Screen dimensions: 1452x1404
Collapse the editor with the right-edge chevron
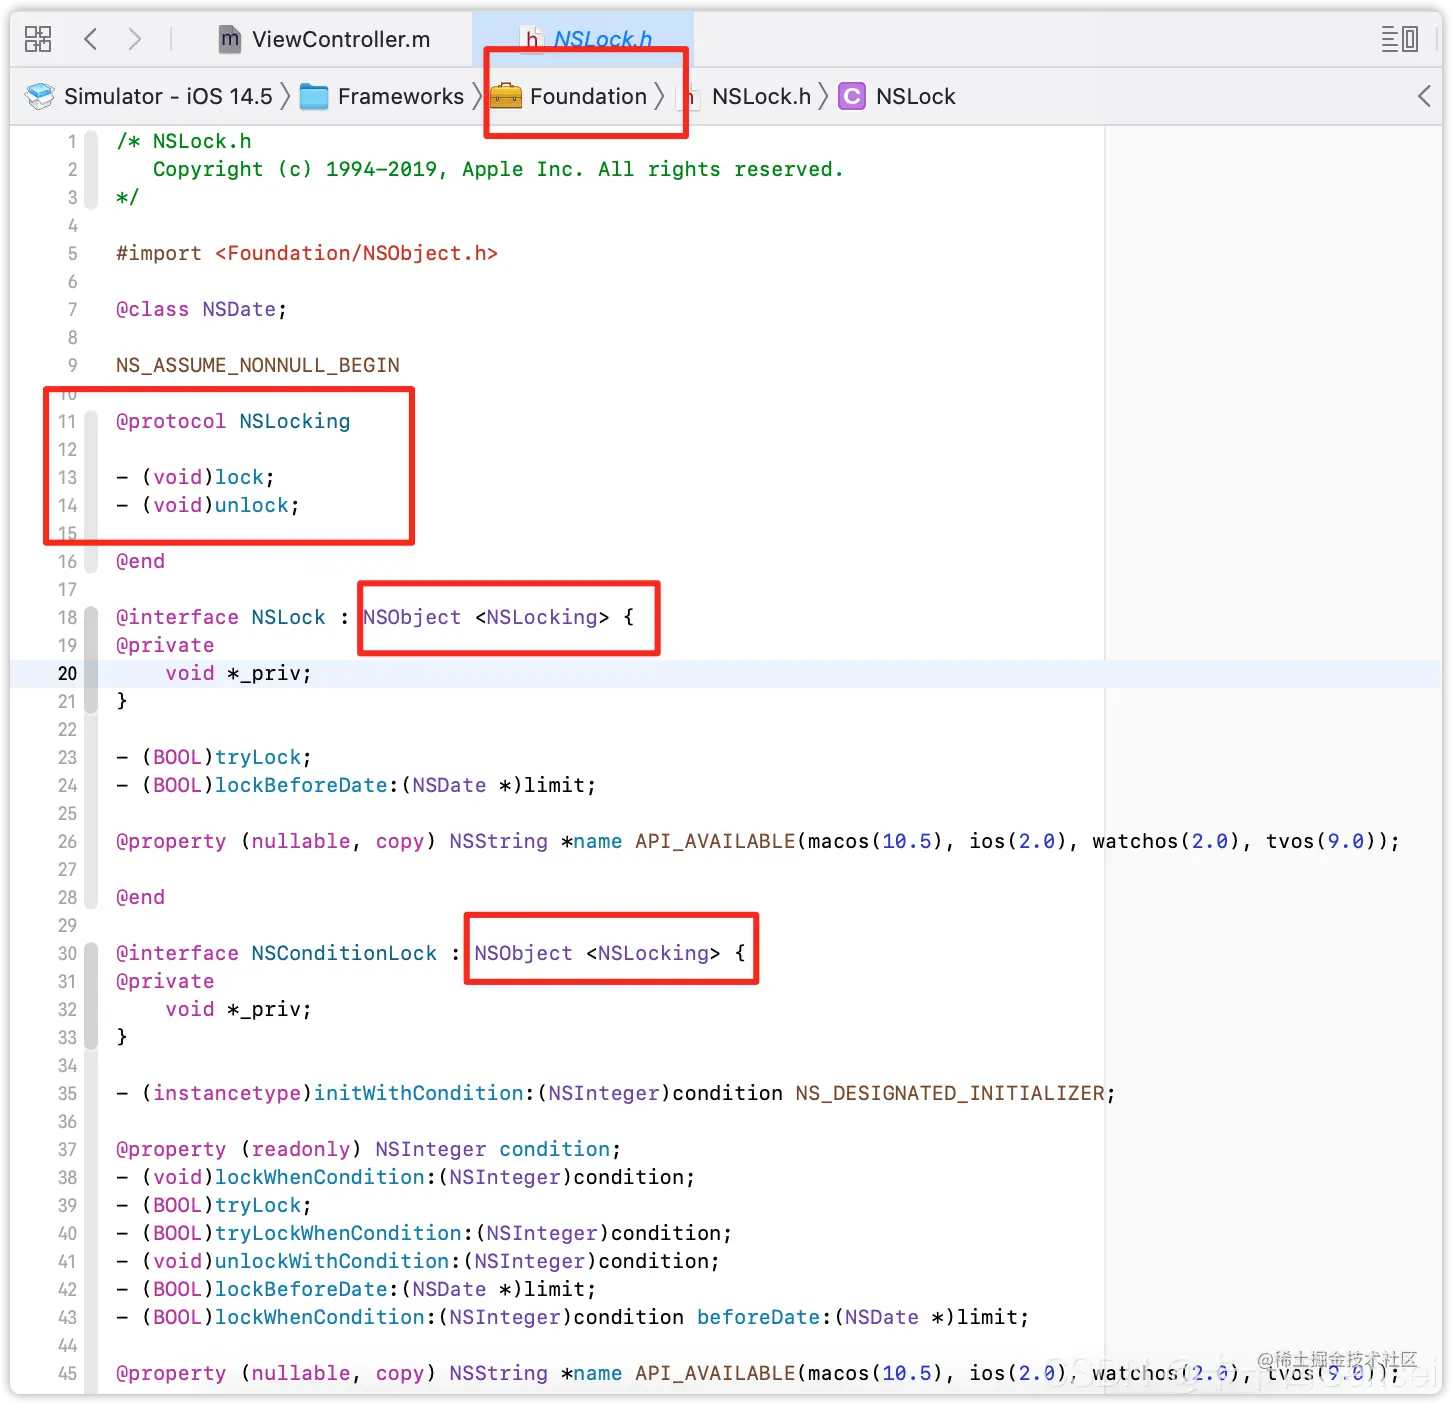pyautogui.click(x=1424, y=96)
